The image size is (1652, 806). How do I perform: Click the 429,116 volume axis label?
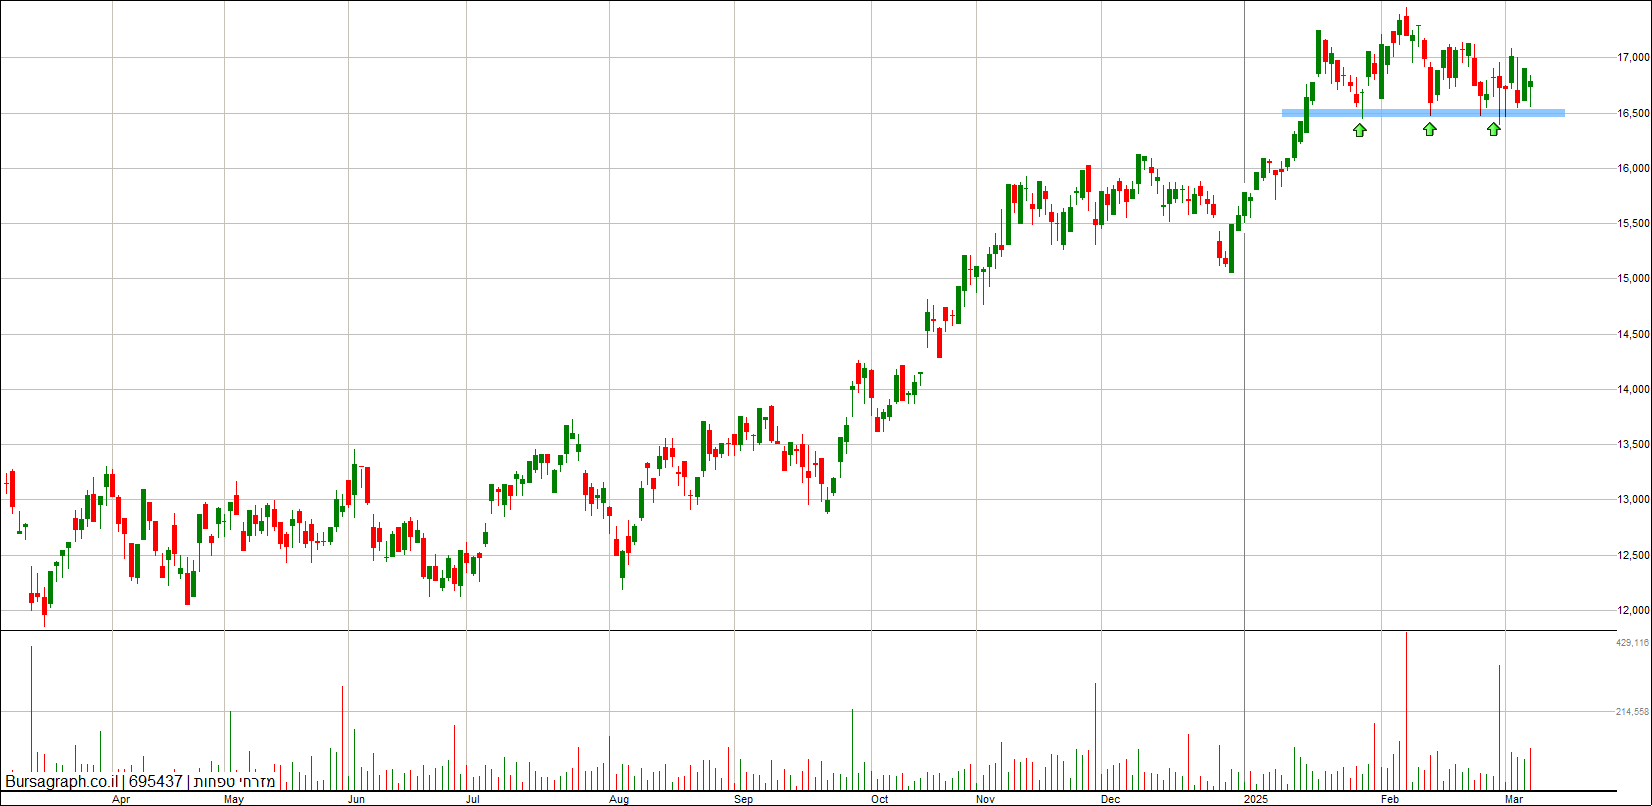tap(1633, 643)
